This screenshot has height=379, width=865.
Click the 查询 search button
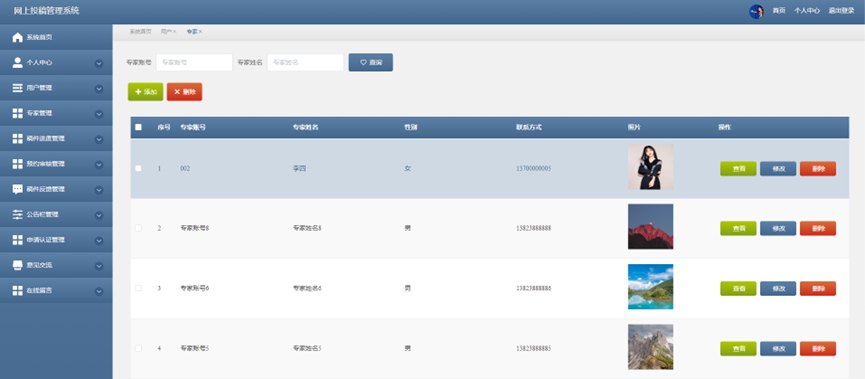371,62
